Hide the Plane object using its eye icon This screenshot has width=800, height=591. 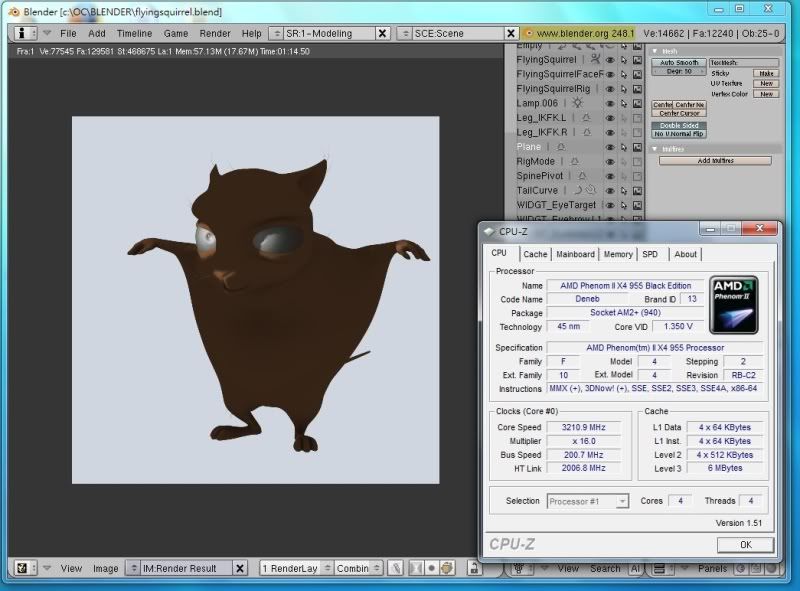tap(610, 147)
